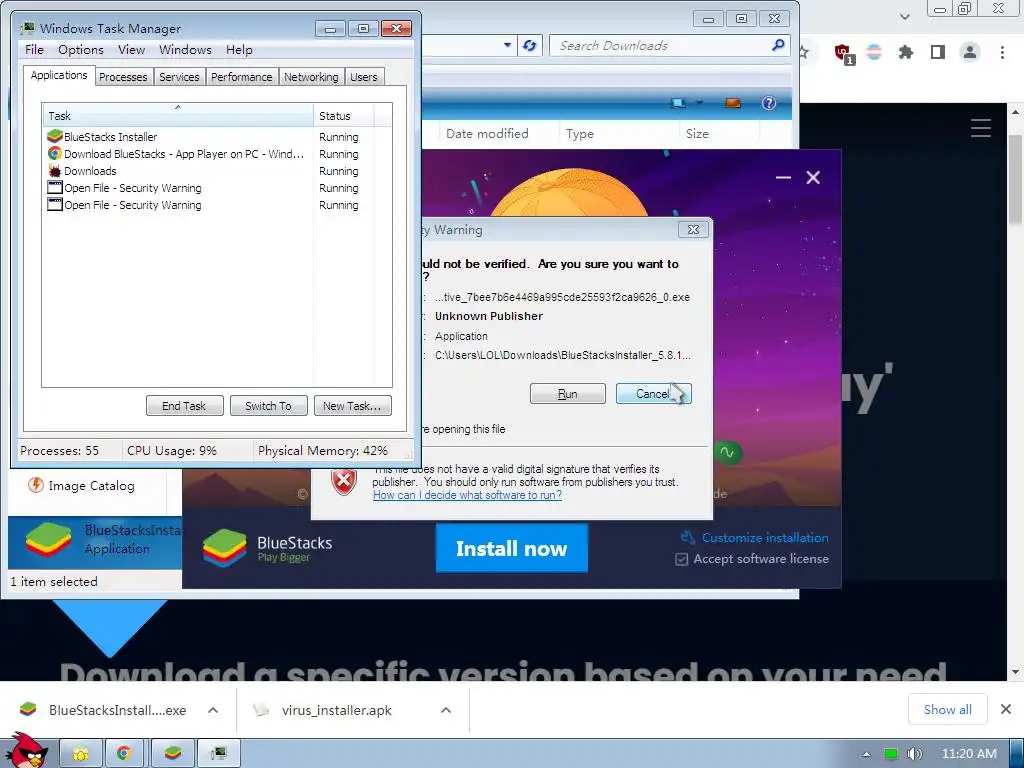Open 'How can I decide what software to run?' link
The height and width of the screenshot is (768, 1024).
[x=467, y=495]
